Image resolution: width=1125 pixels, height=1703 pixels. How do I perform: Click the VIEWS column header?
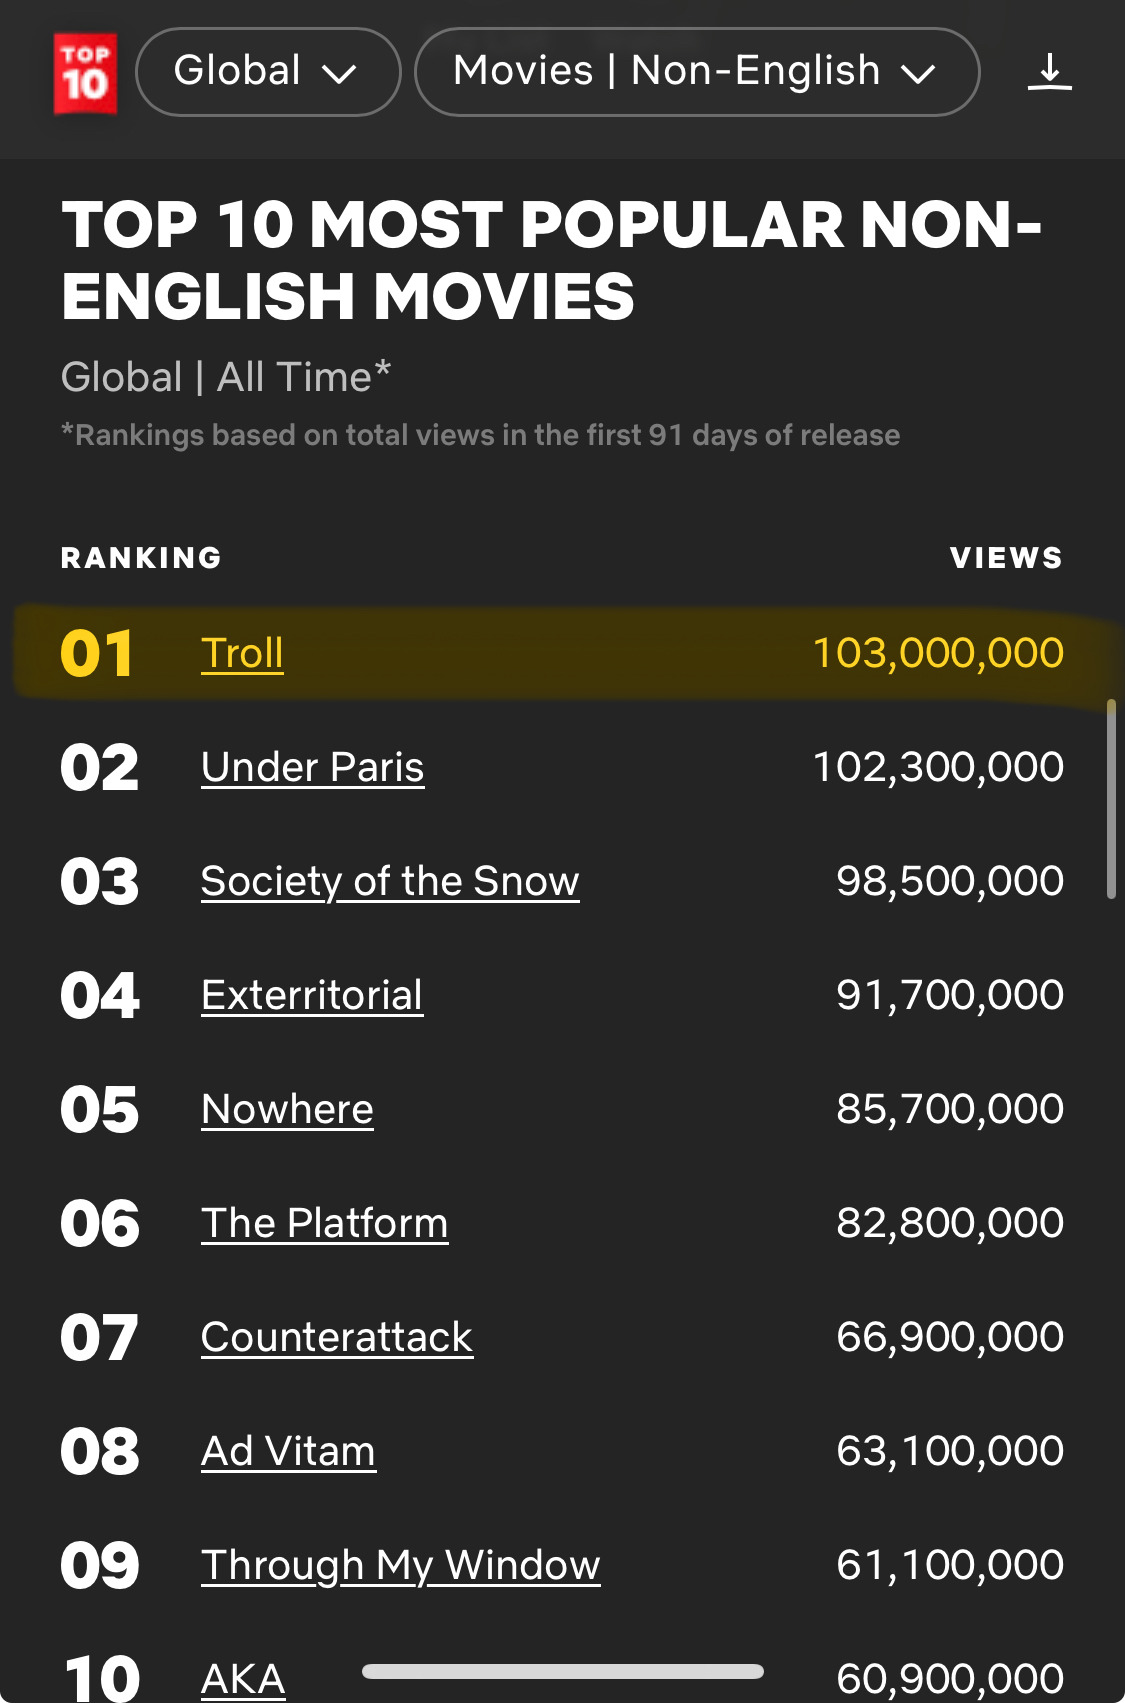(x=1006, y=558)
